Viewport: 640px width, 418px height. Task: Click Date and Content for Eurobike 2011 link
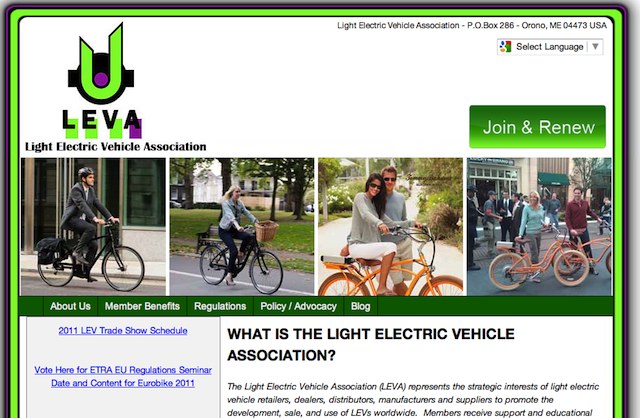[123, 383]
